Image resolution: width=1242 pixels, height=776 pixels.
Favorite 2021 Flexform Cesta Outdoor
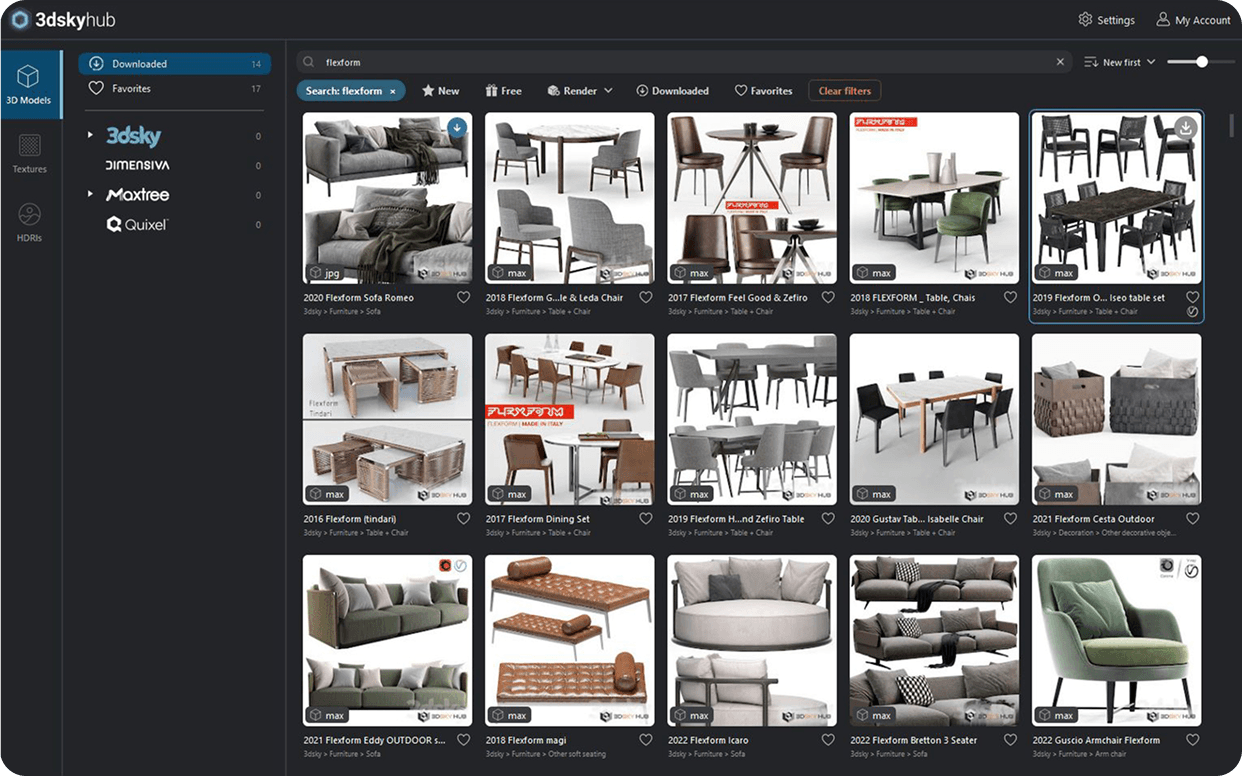tap(1193, 519)
